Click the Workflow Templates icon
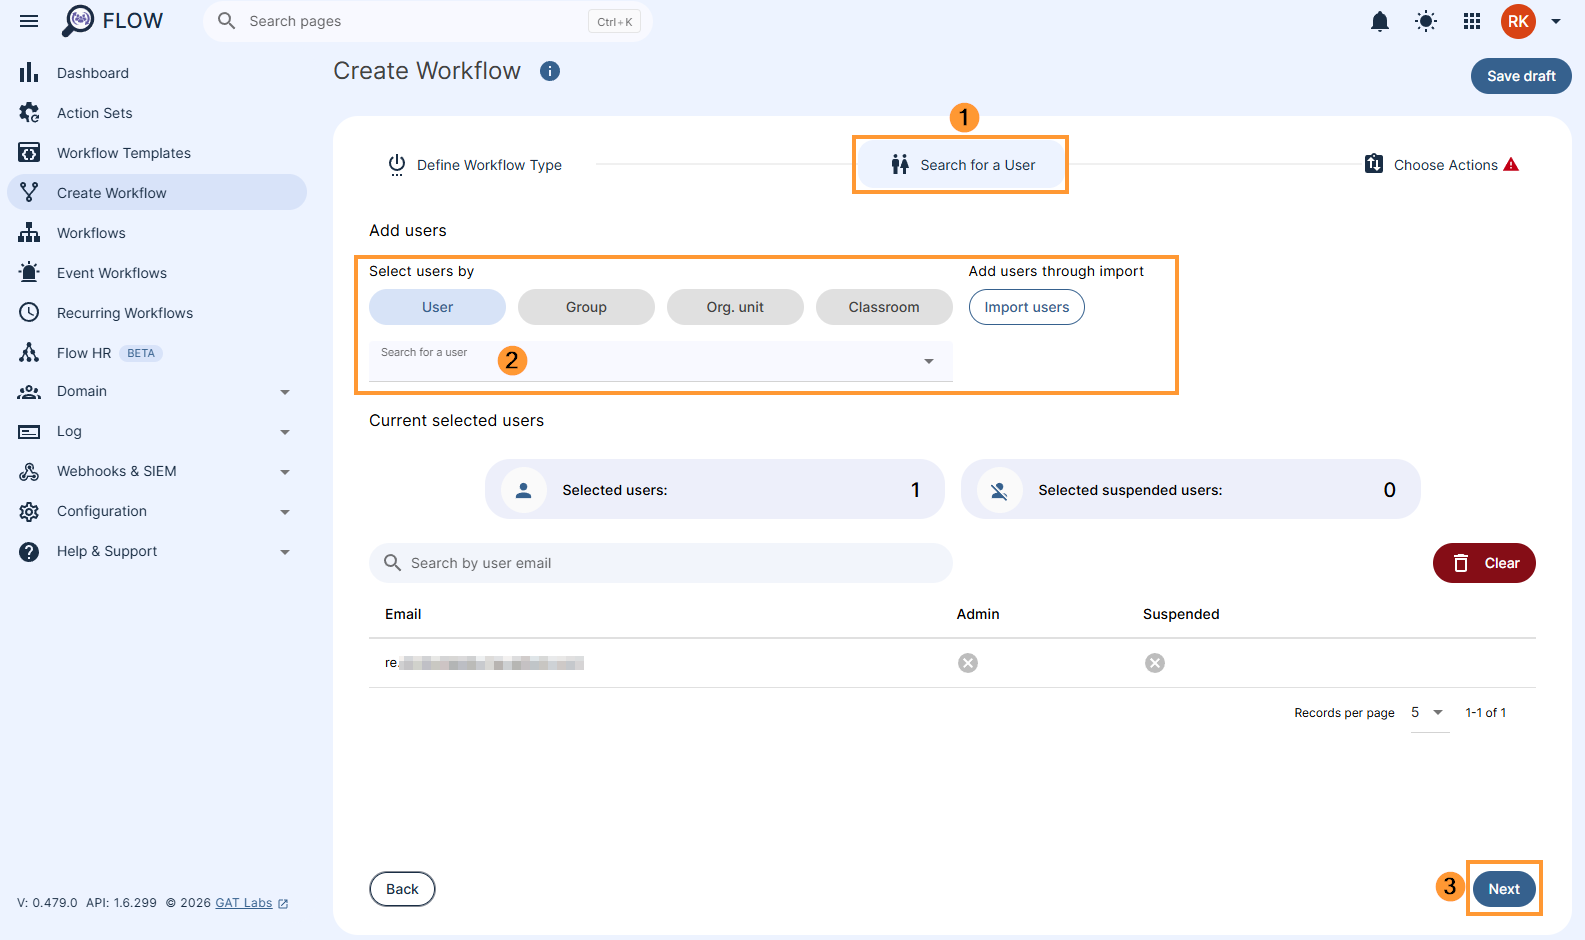This screenshot has height=940, width=1585. (29, 153)
